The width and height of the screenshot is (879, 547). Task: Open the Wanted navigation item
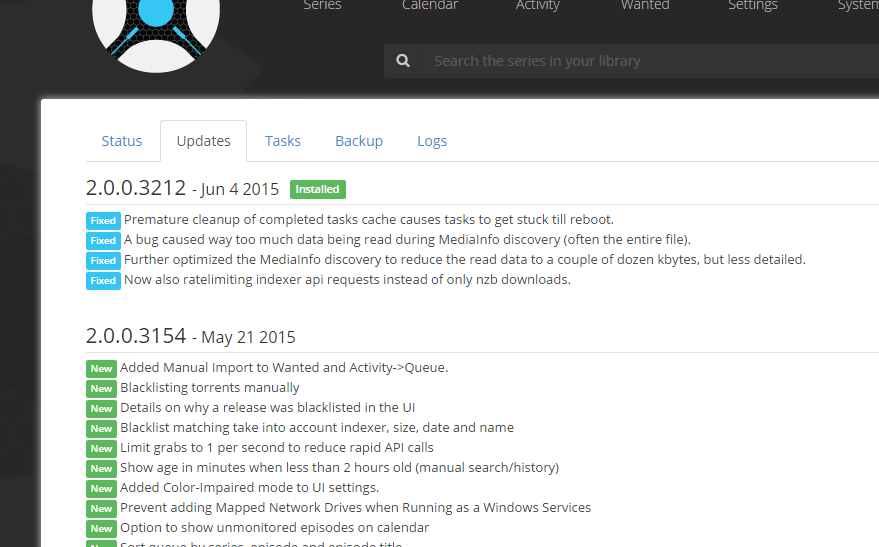[645, 6]
